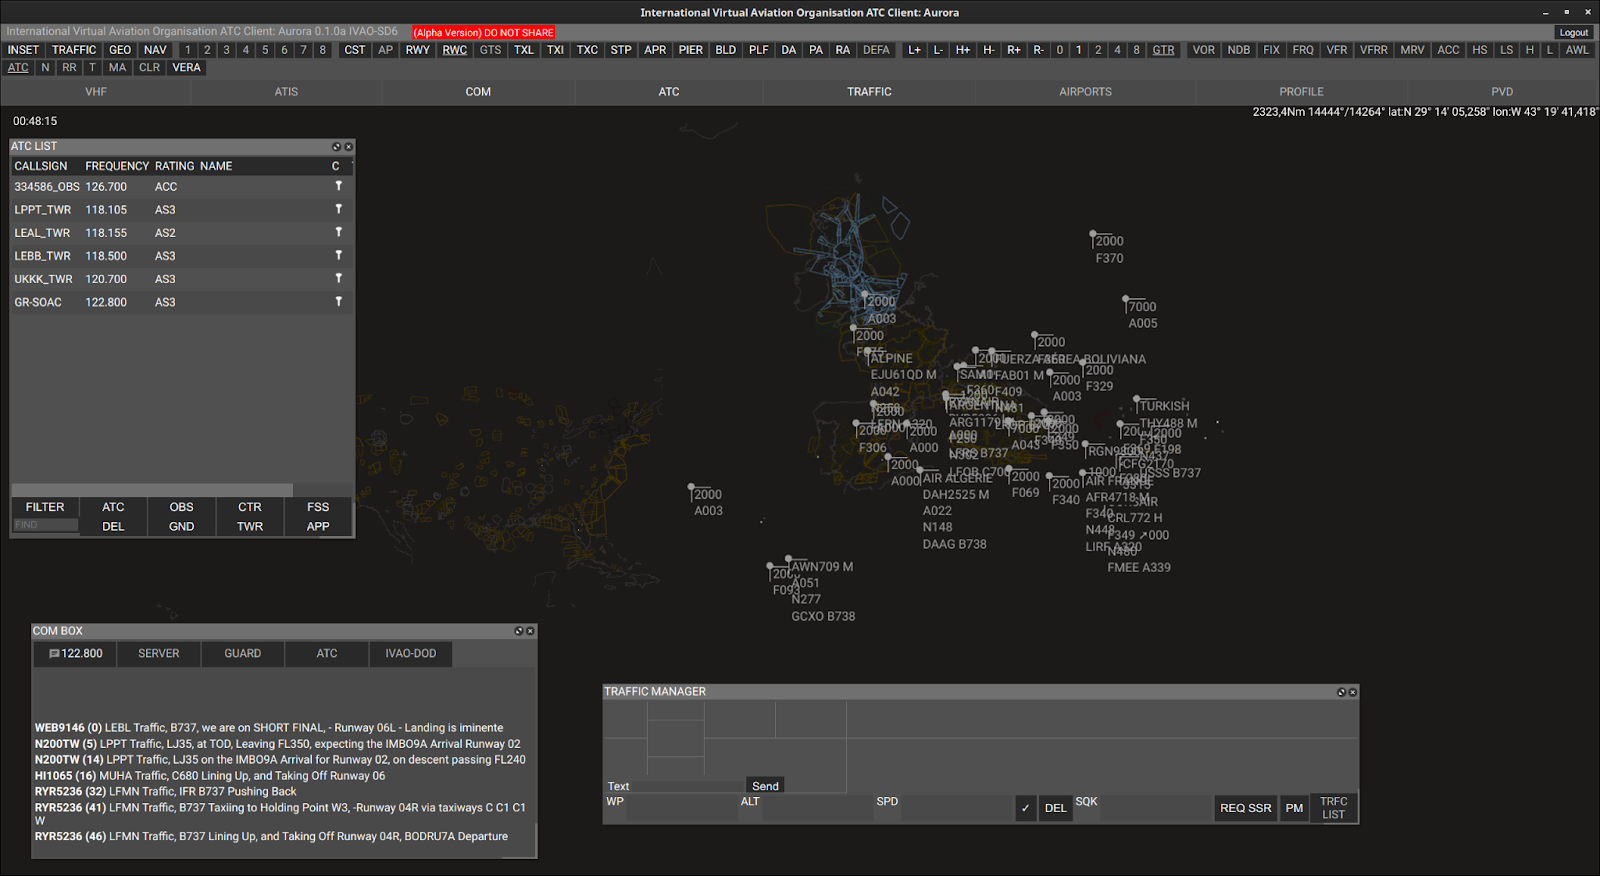Enable the NDB navaid display
Viewport: 1600px width, 876px height.
[x=1238, y=50]
